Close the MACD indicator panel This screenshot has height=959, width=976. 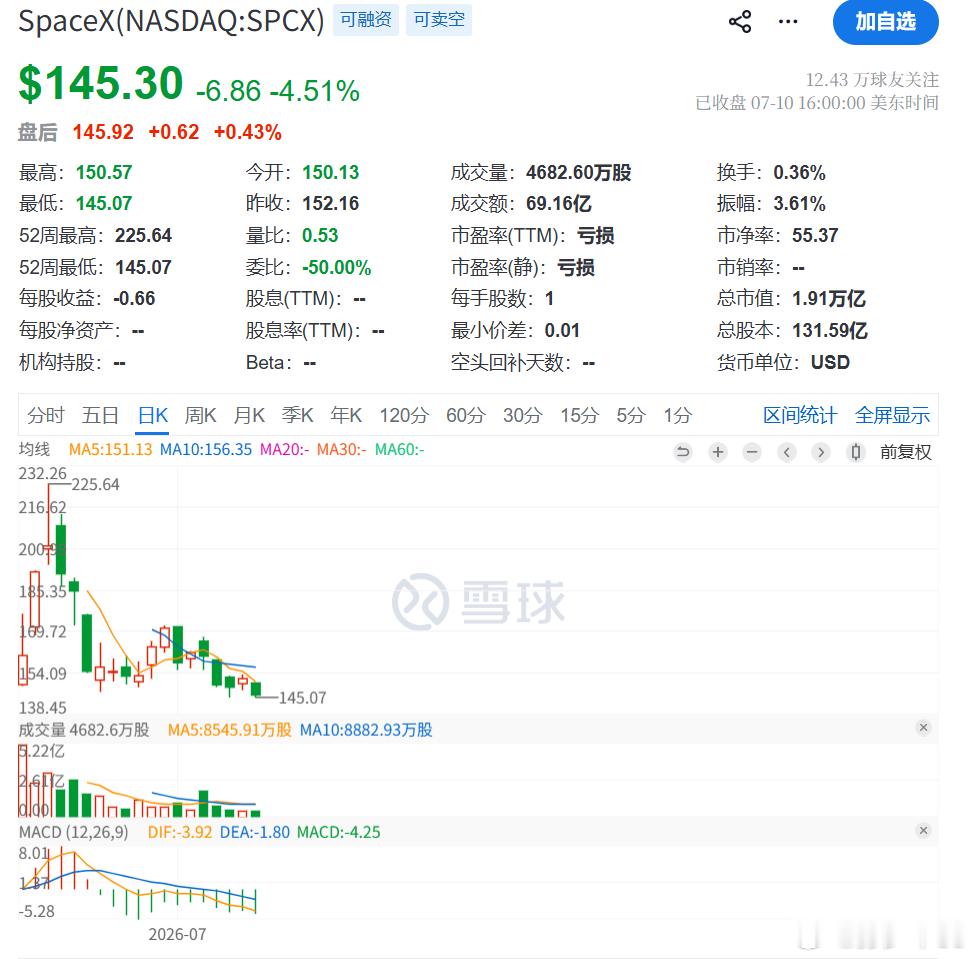[923, 831]
